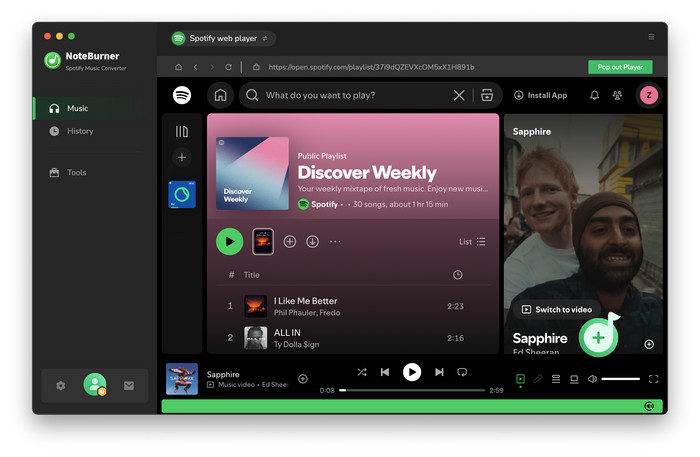
Task: Clear the search field with the X
Action: pos(459,95)
